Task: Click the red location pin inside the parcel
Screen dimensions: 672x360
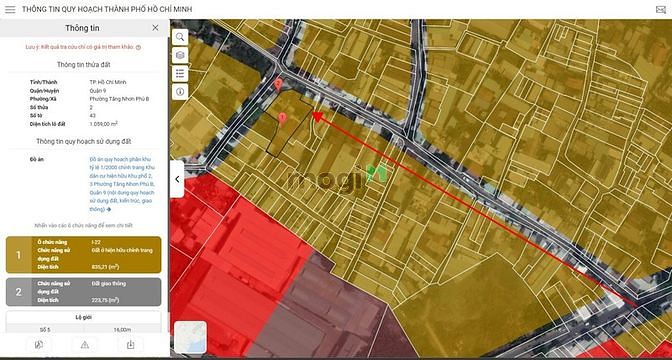Action: [x=282, y=118]
